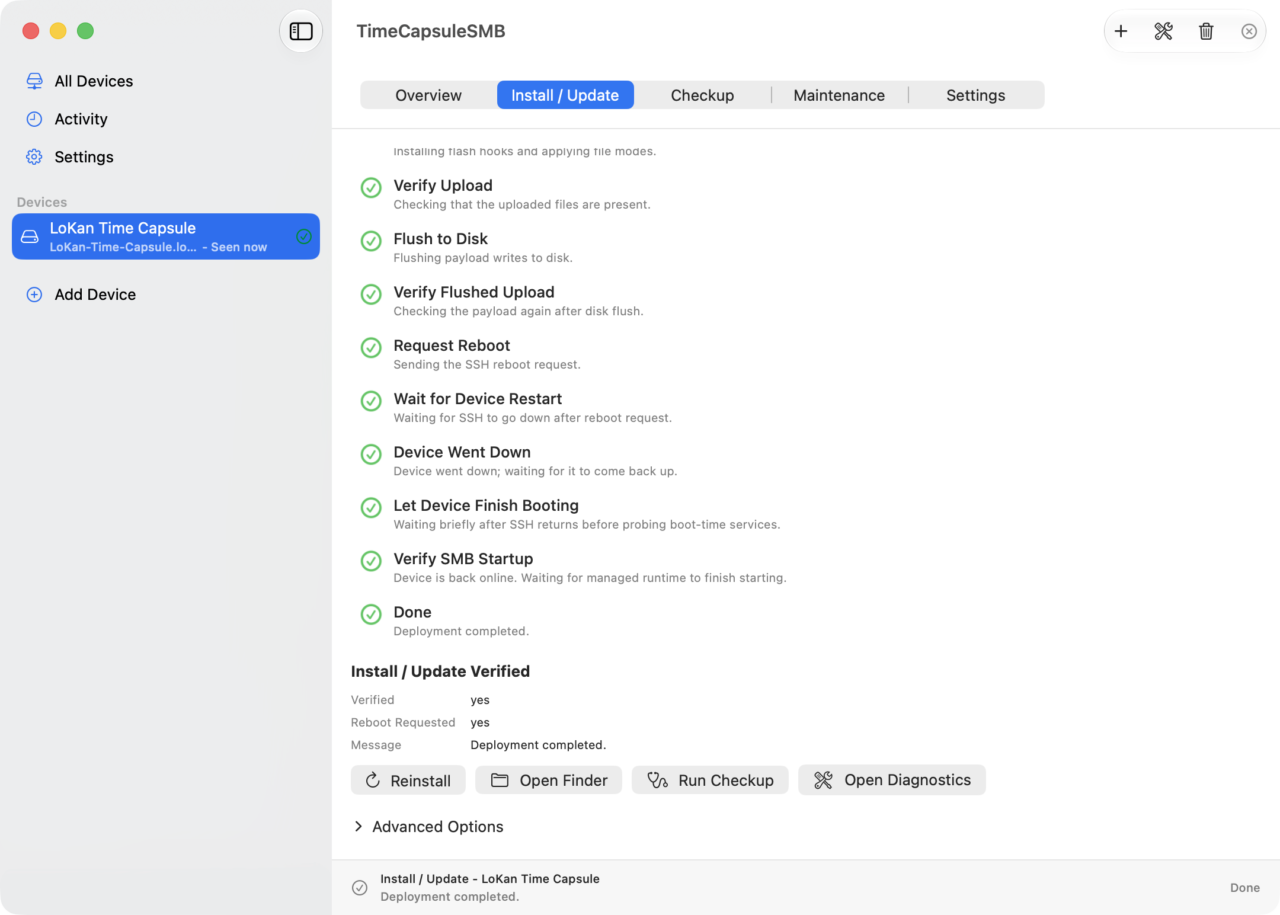1280x915 pixels.
Task: Click Install / Update - LoKan Time Capsule status text
Action: 490,879
